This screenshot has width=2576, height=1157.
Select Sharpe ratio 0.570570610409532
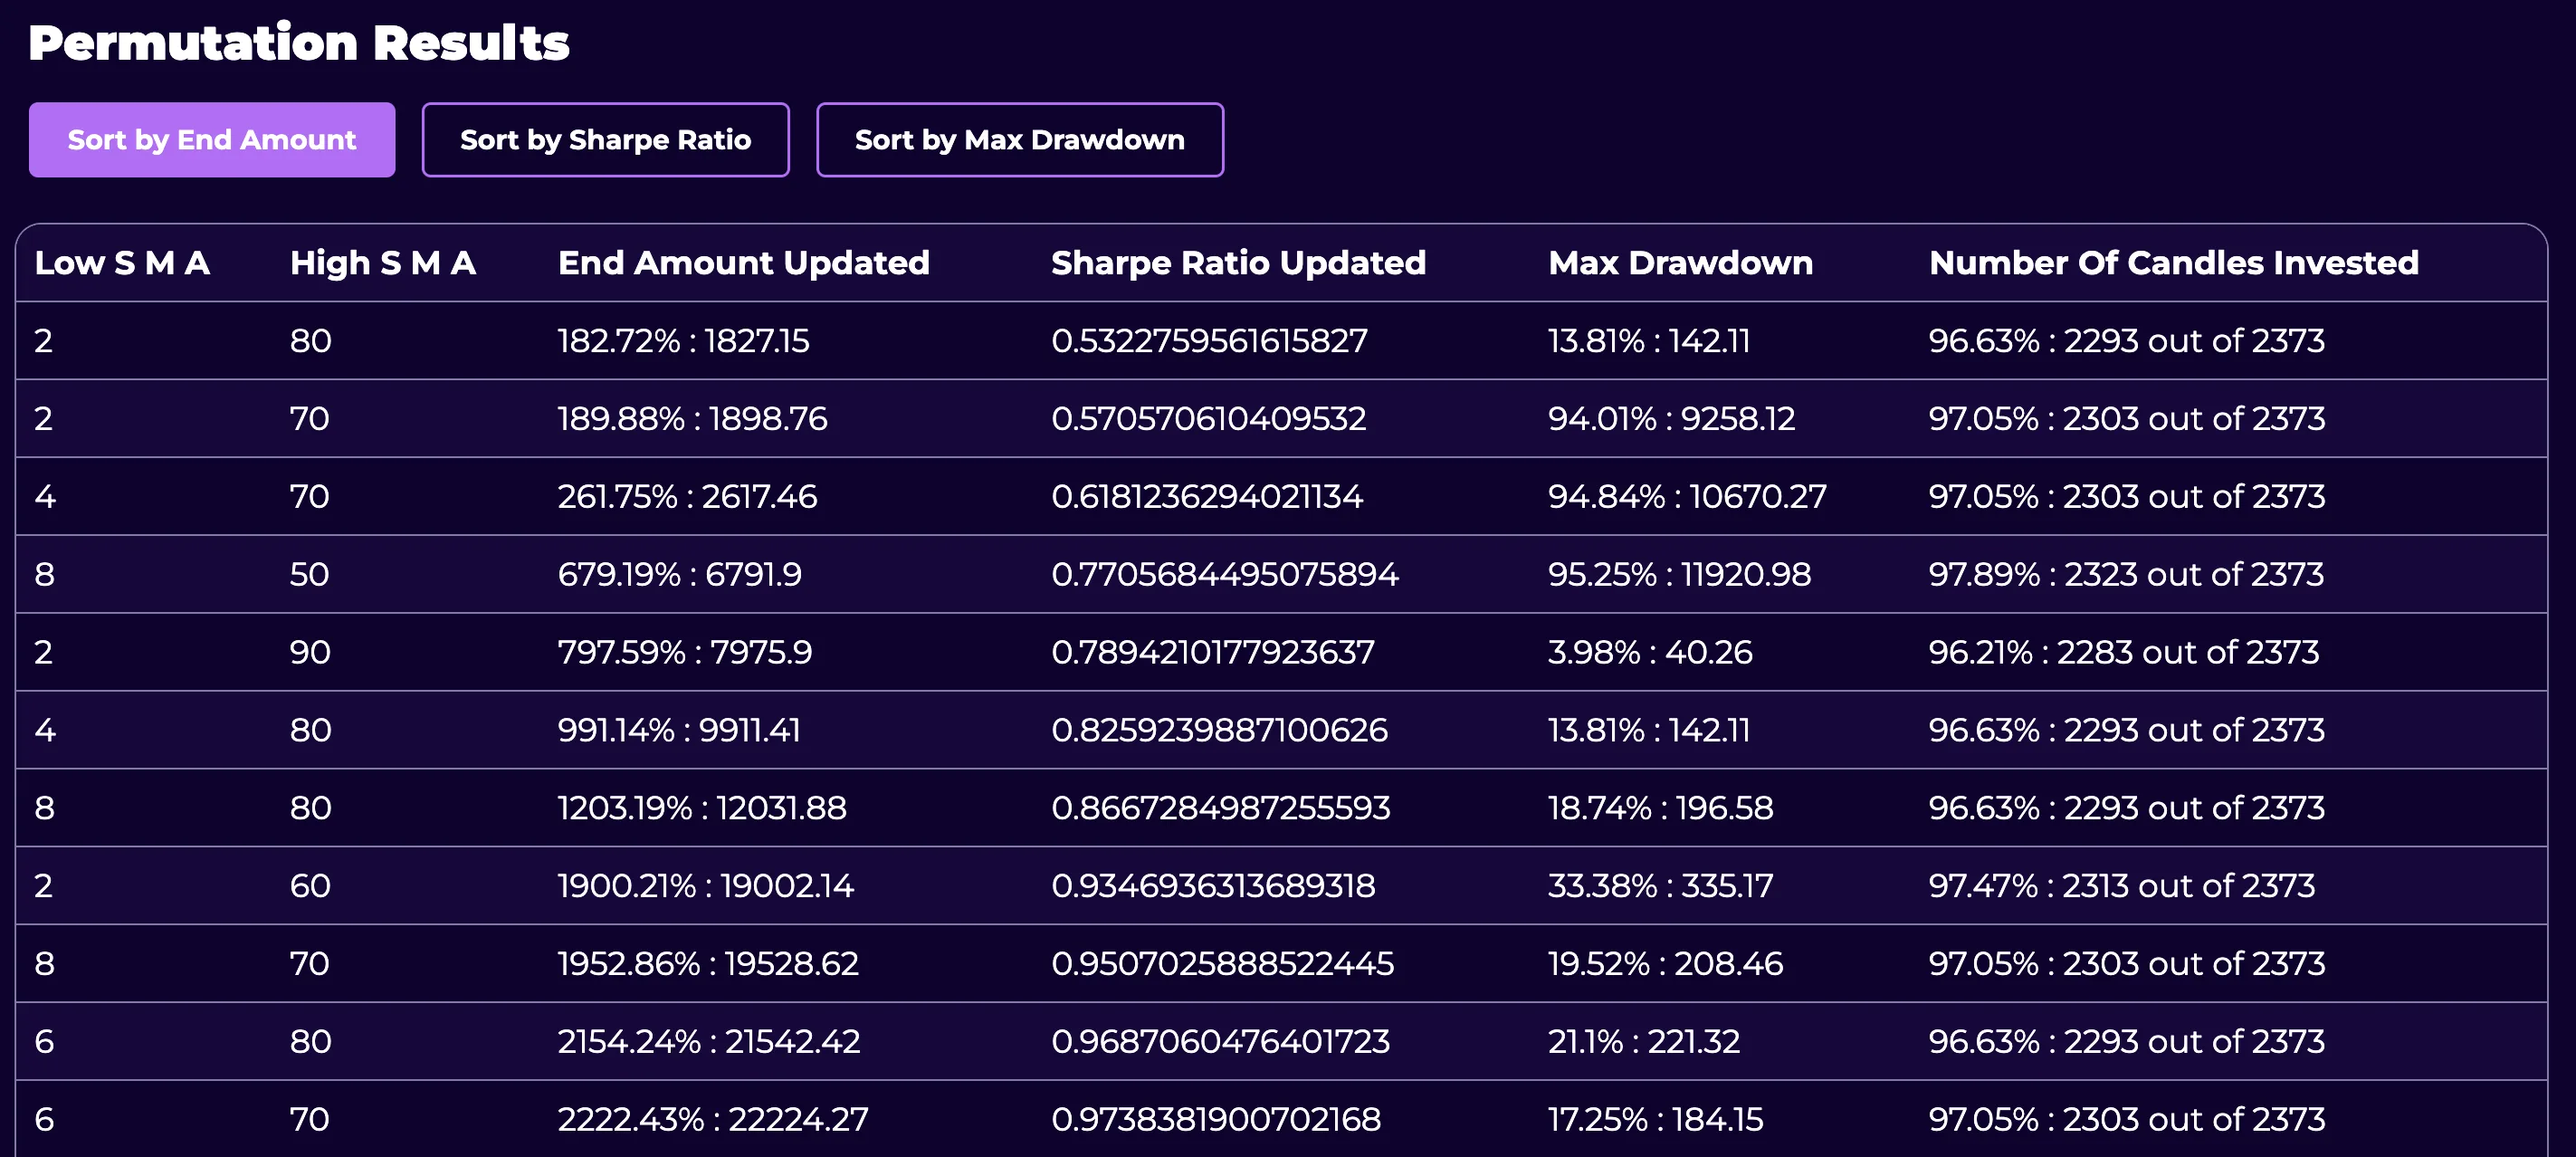[x=1208, y=419]
